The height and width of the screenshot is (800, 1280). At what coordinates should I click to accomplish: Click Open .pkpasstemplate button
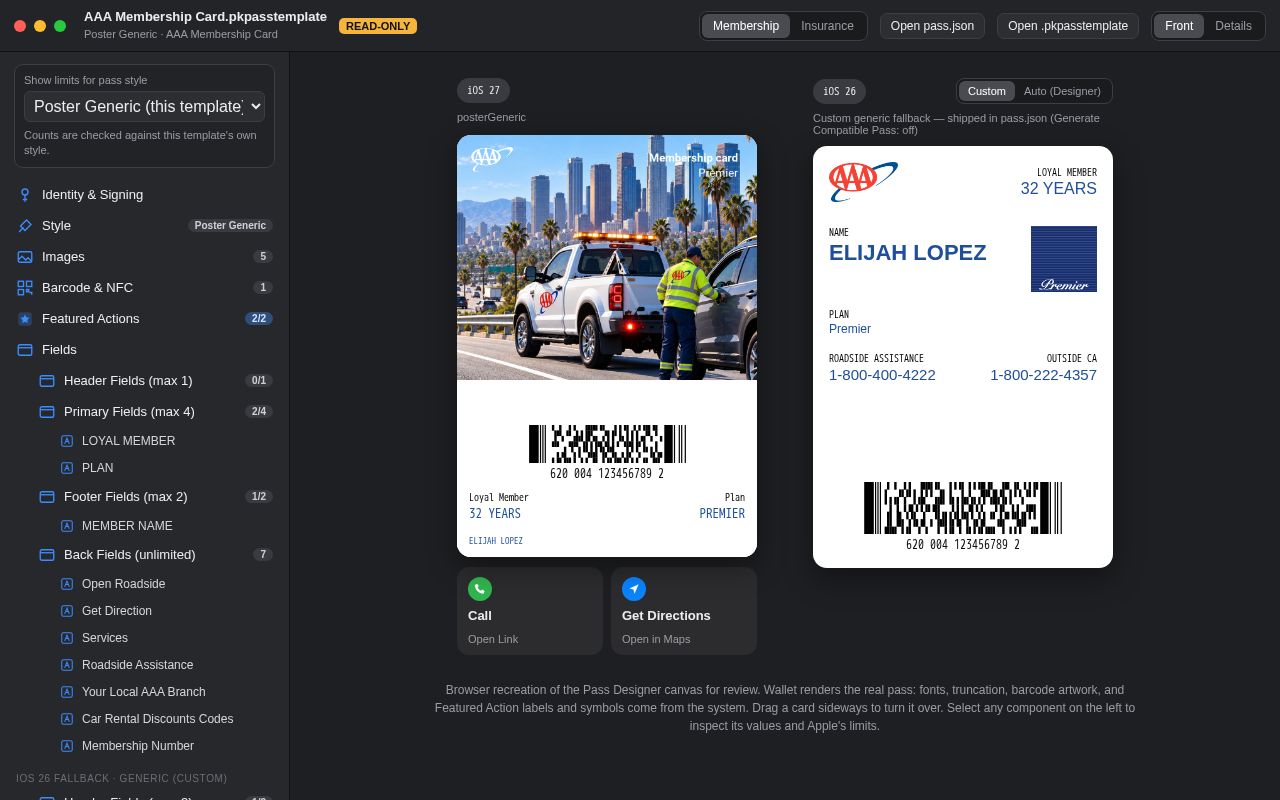pos(1068,26)
